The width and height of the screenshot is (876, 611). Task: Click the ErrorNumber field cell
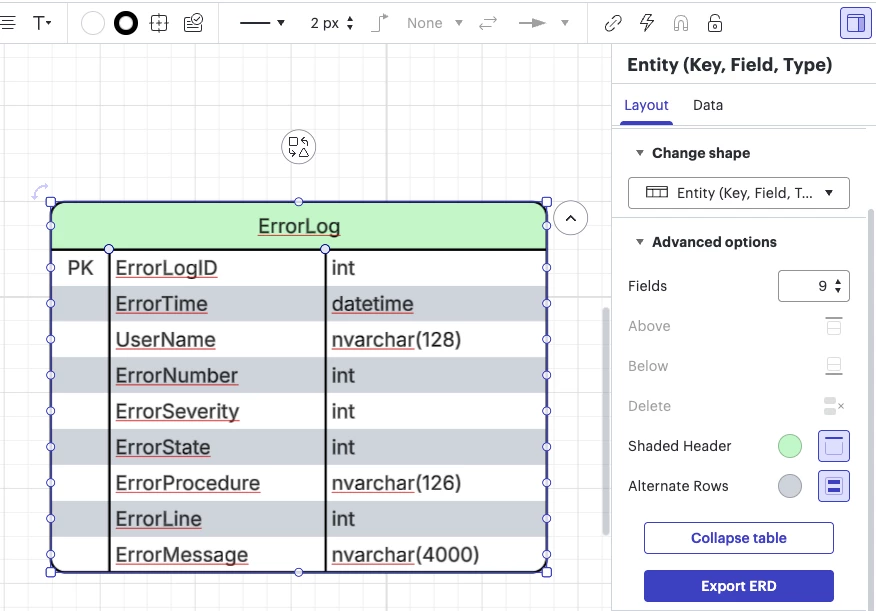click(217, 375)
